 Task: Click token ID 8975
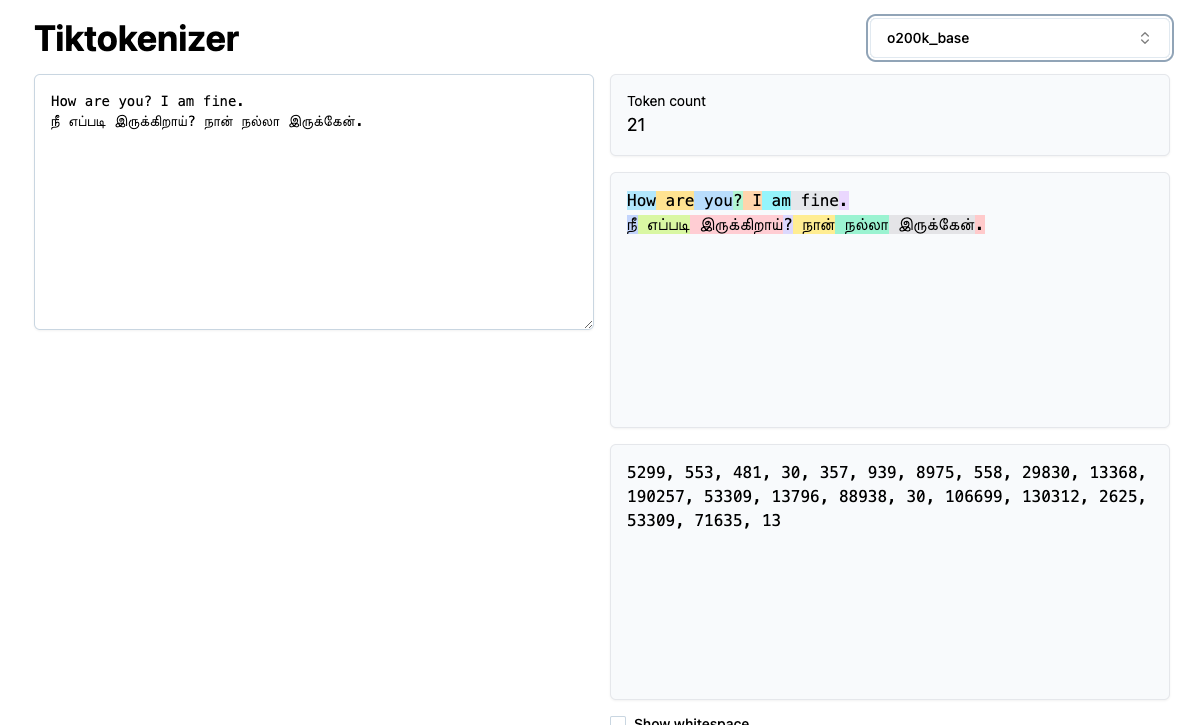[935, 473]
